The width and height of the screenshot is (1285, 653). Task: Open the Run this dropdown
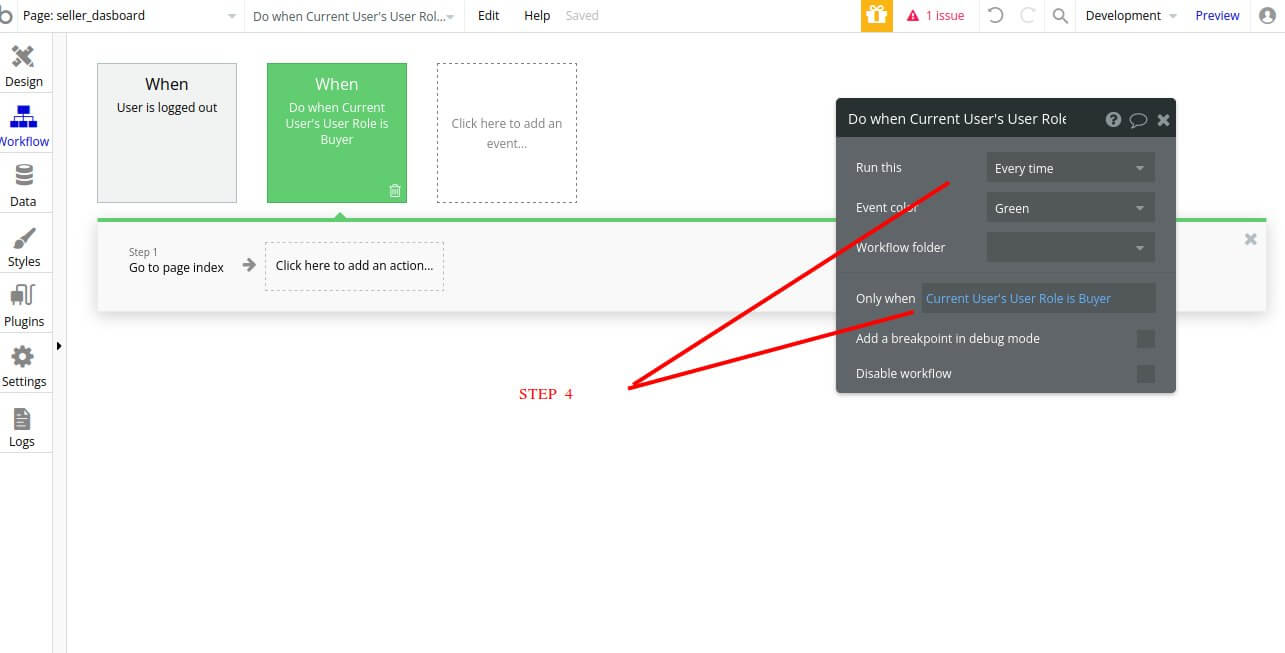pos(1070,168)
